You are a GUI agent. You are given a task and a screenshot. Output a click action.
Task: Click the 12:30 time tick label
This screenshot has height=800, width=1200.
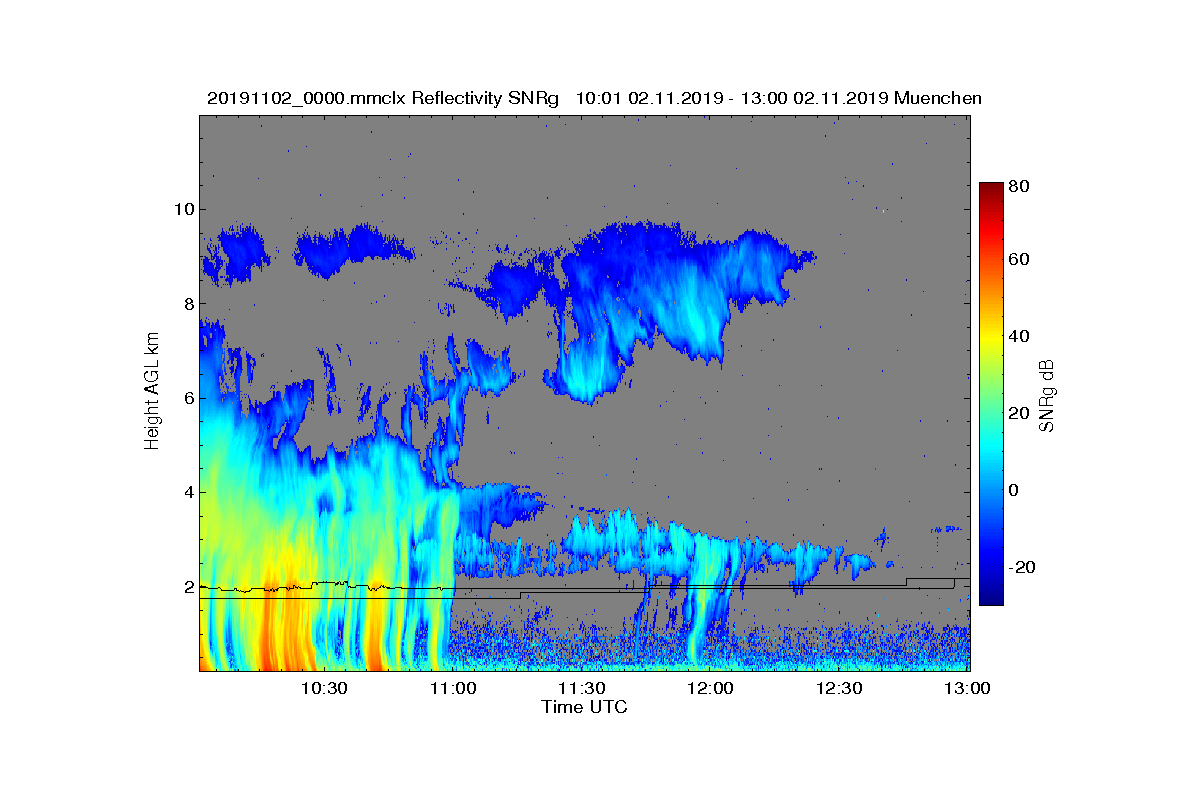[839, 688]
